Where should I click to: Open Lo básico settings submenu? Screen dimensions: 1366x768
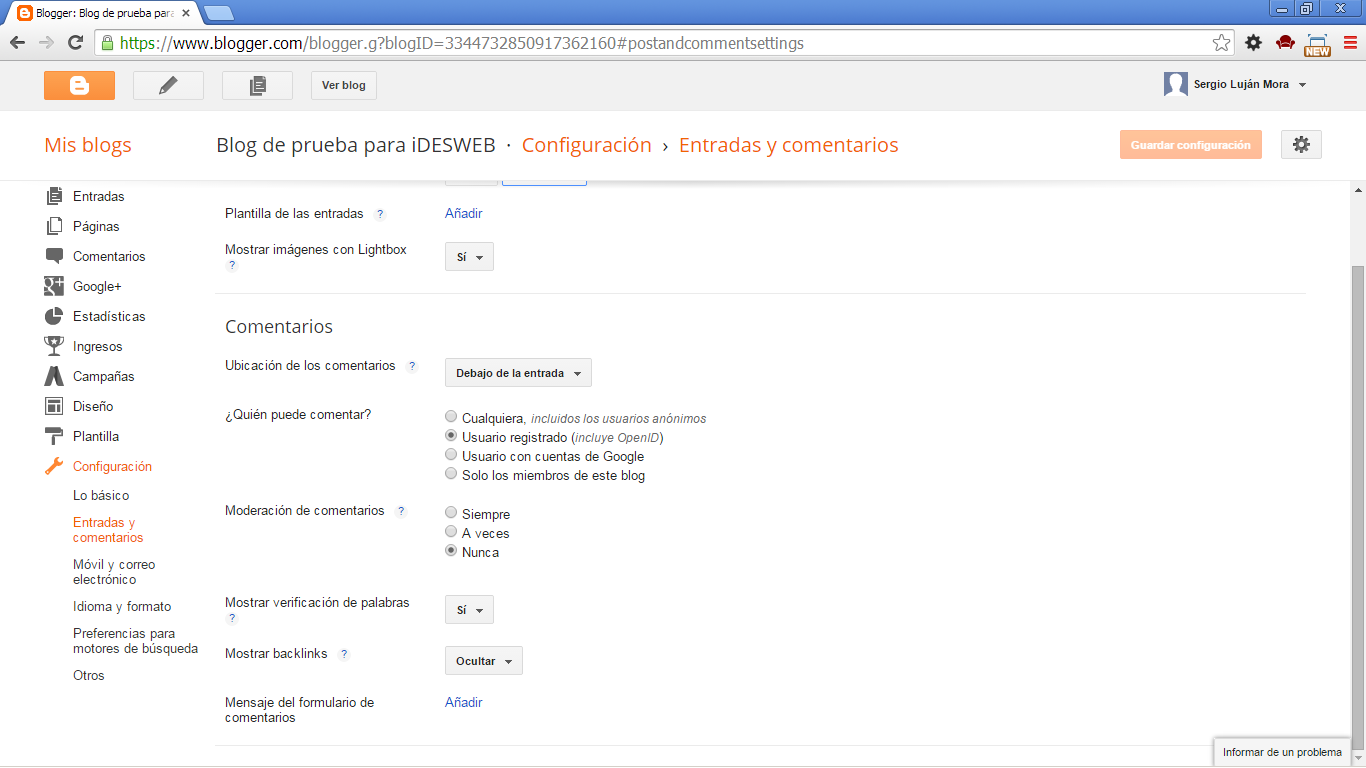(101, 495)
